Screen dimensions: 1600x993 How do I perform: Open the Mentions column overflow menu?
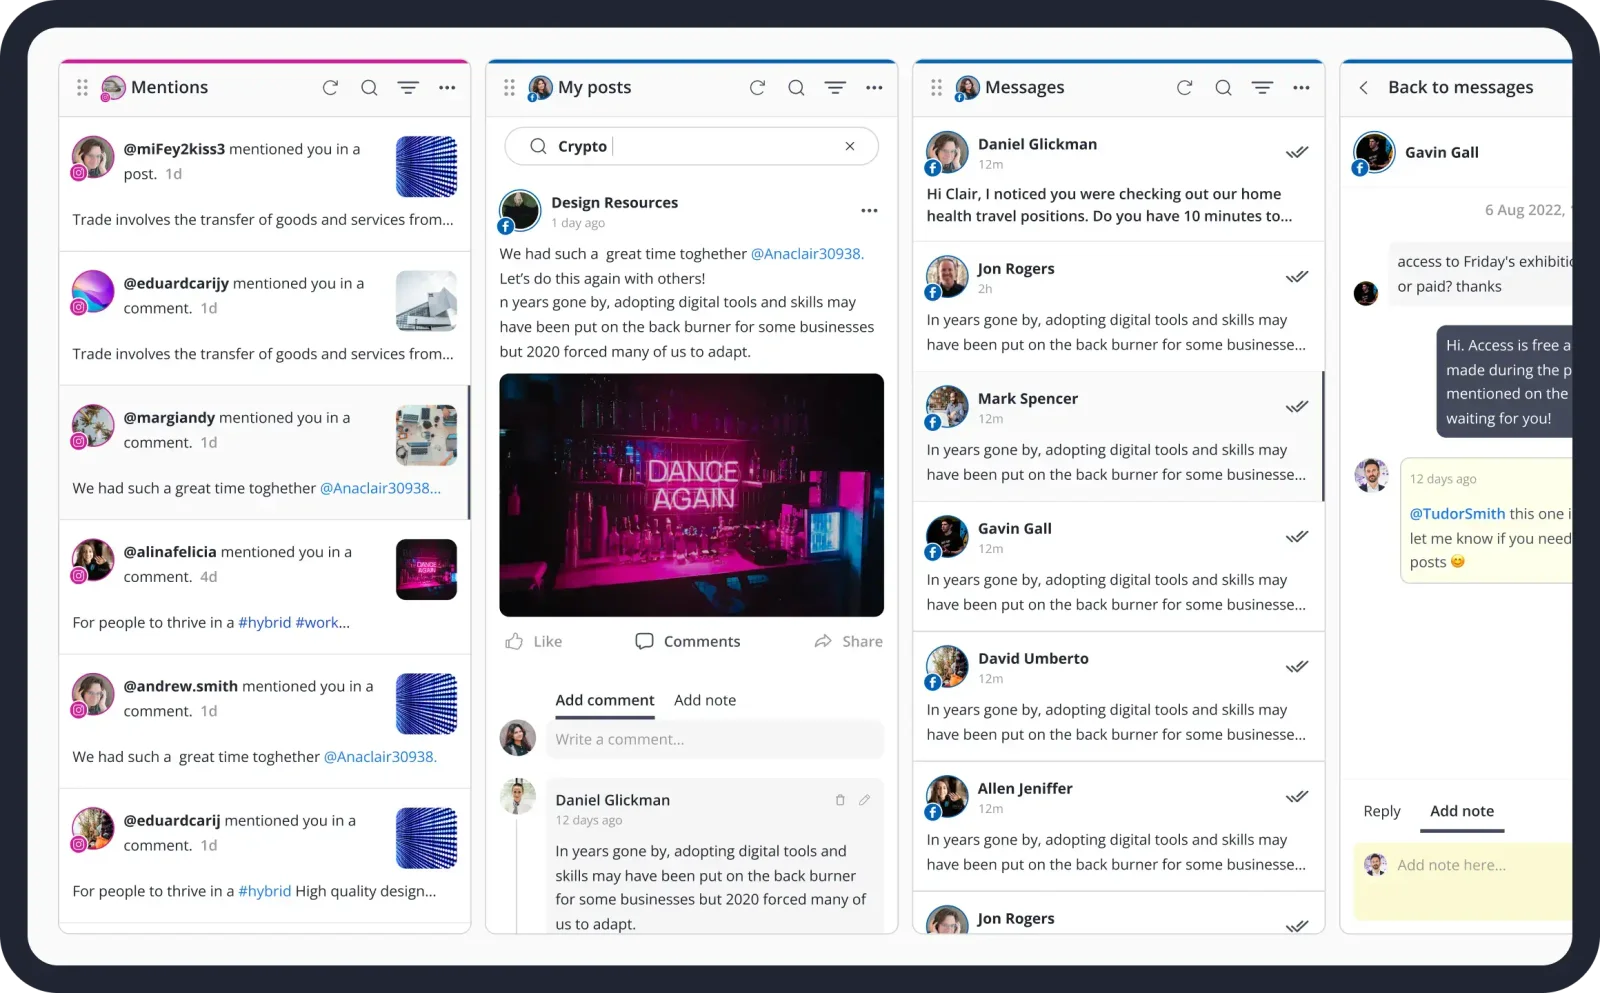click(447, 87)
